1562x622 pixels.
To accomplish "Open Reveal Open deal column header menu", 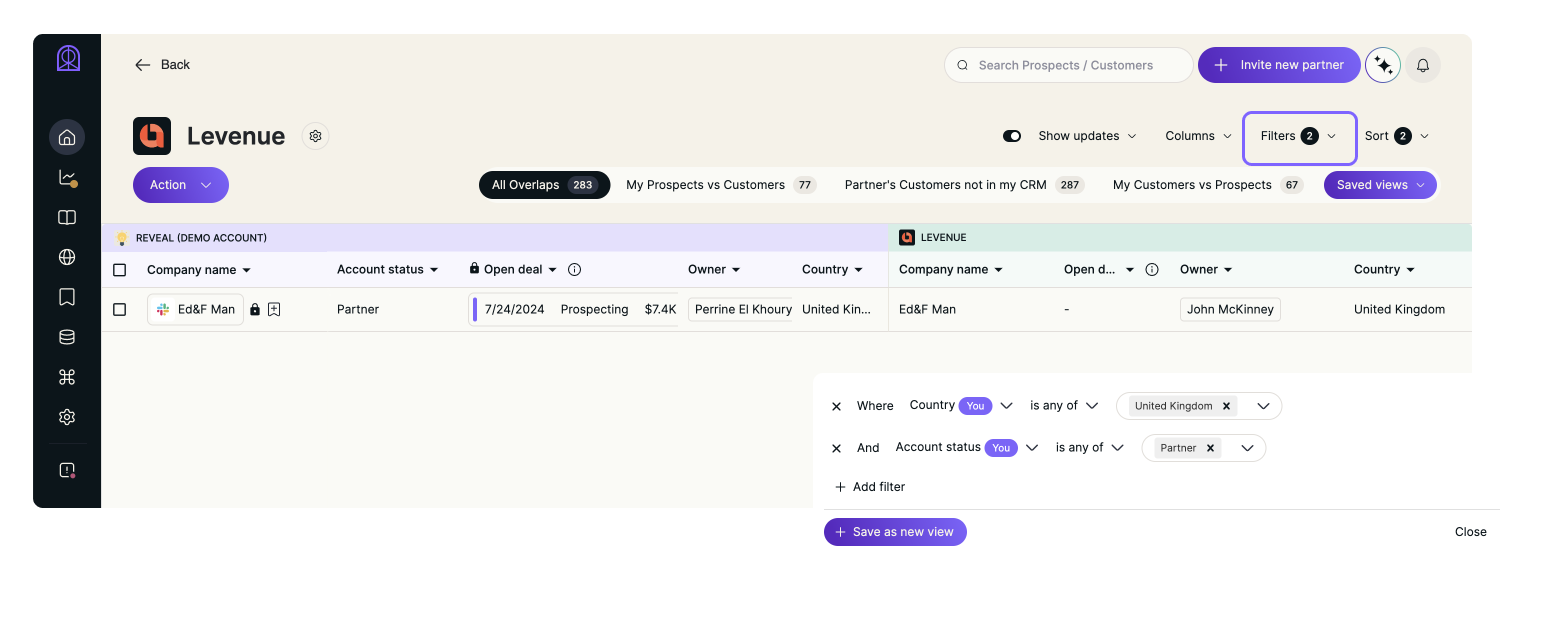I will 513,270.
